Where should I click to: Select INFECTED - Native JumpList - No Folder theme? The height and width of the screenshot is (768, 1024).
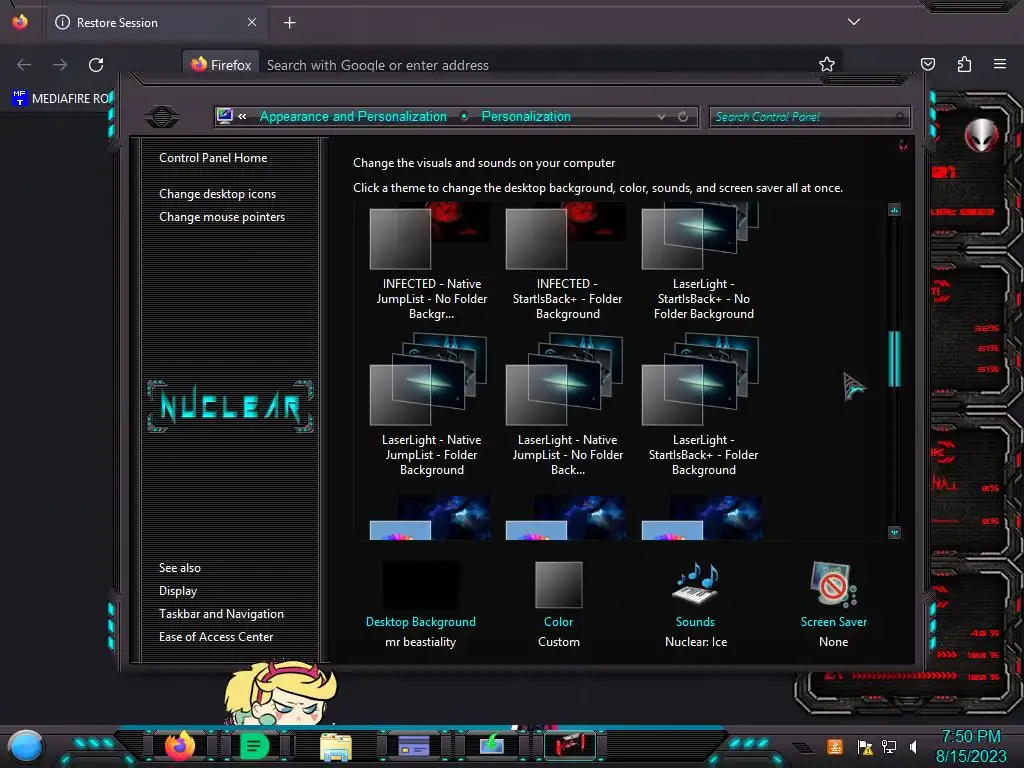pos(431,261)
